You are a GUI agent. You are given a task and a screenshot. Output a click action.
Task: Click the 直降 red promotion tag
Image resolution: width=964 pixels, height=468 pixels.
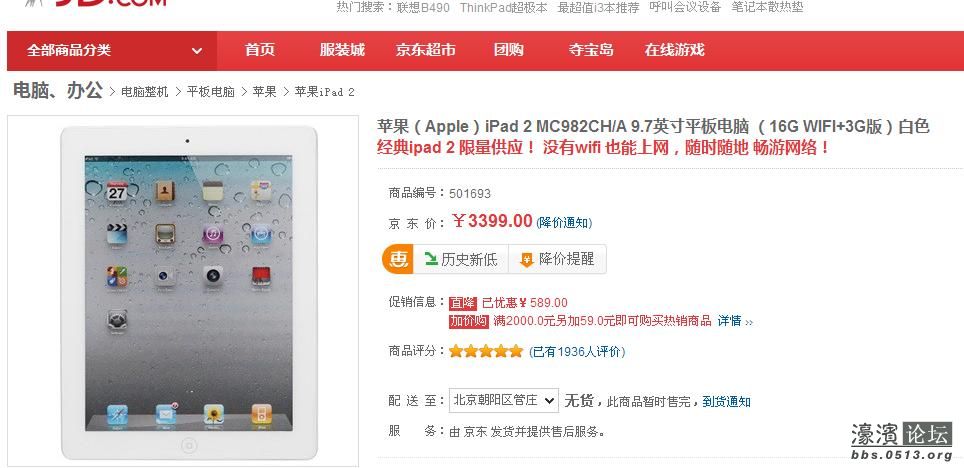pyautogui.click(x=463, y=303)
